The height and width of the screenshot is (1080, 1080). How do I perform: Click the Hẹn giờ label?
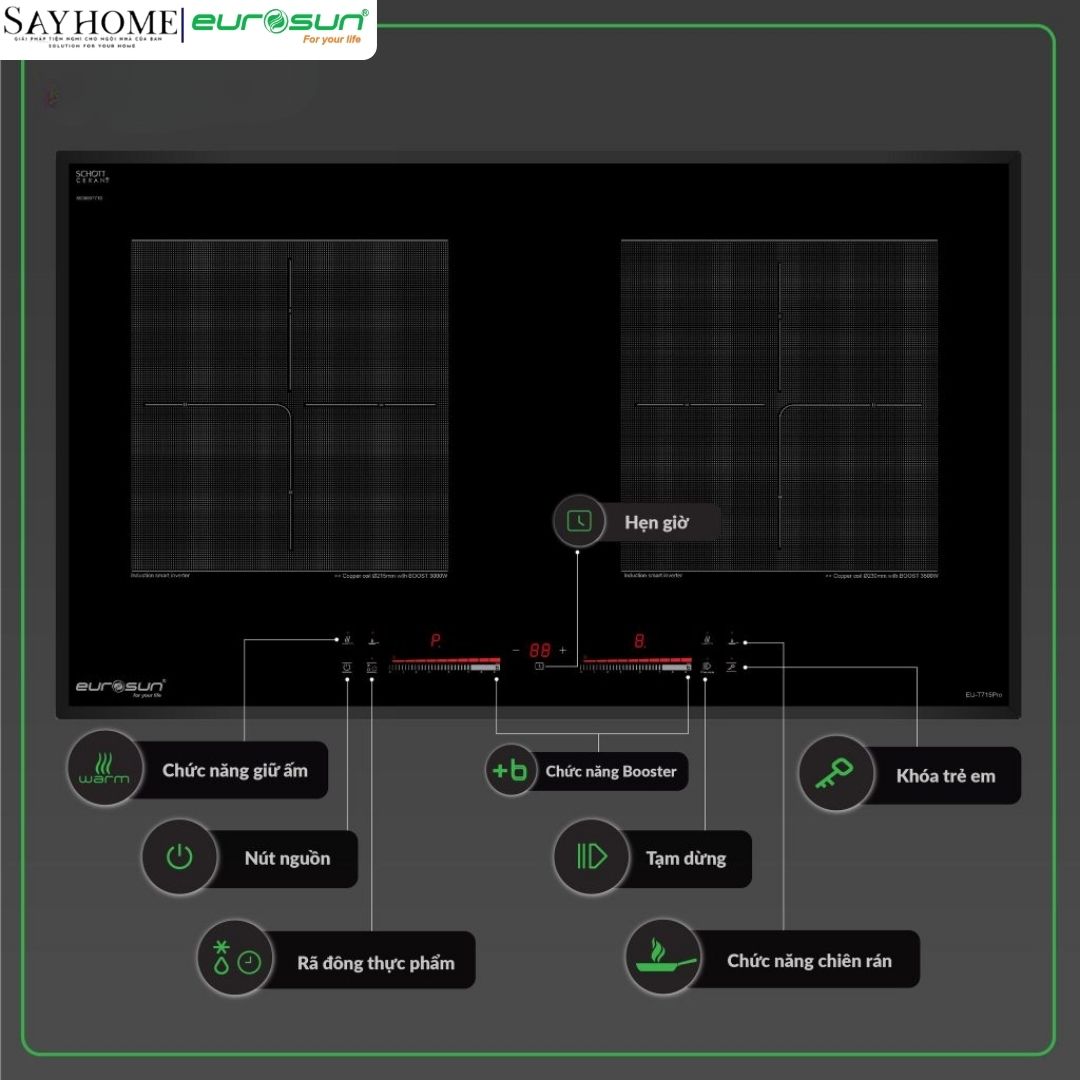point(656,523)
